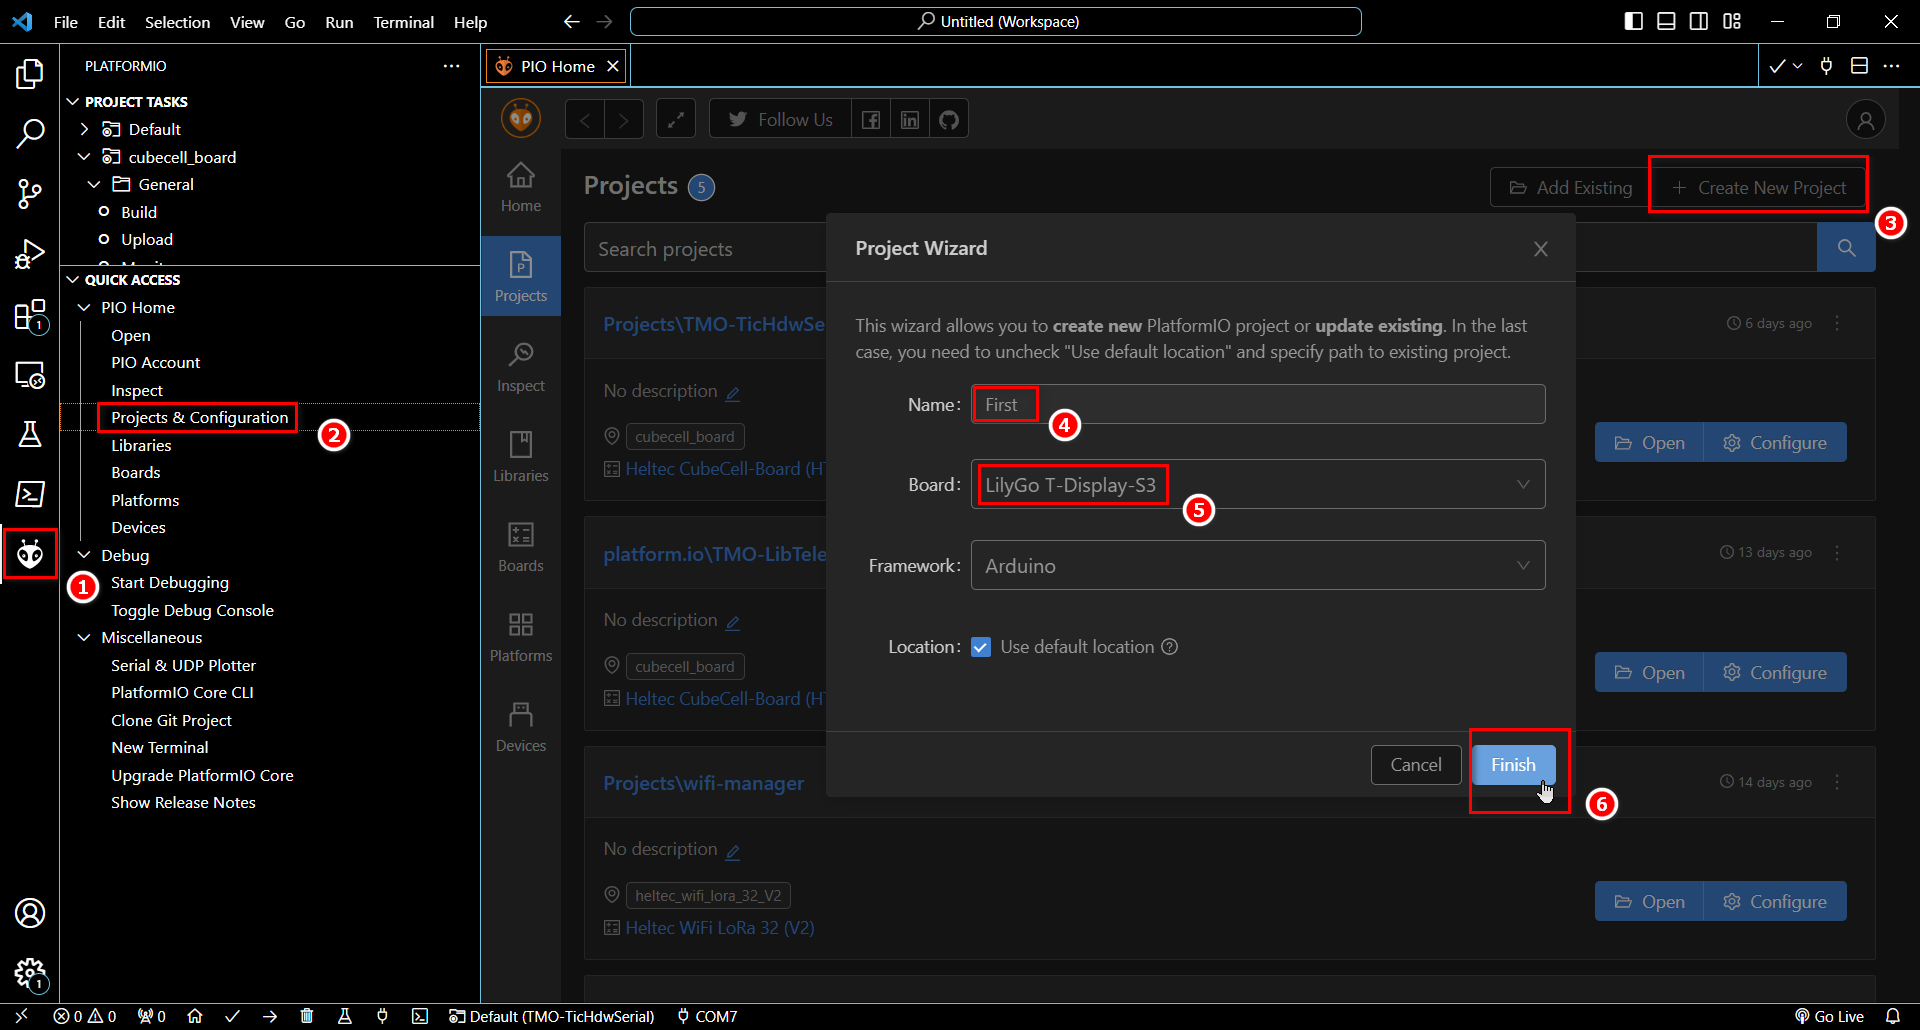Open the Help menu
Screen dimensions: 1920x1030
click(x=470, y=22)
